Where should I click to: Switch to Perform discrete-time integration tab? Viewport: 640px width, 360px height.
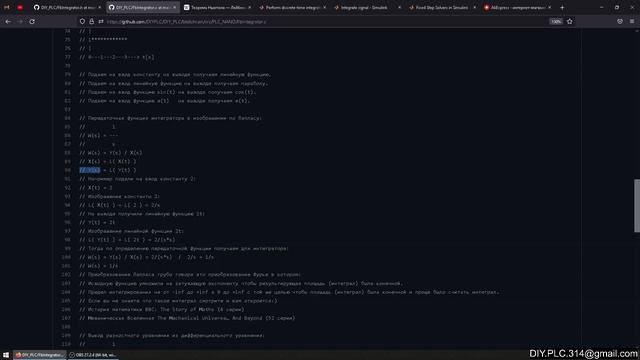click(292, 7)
